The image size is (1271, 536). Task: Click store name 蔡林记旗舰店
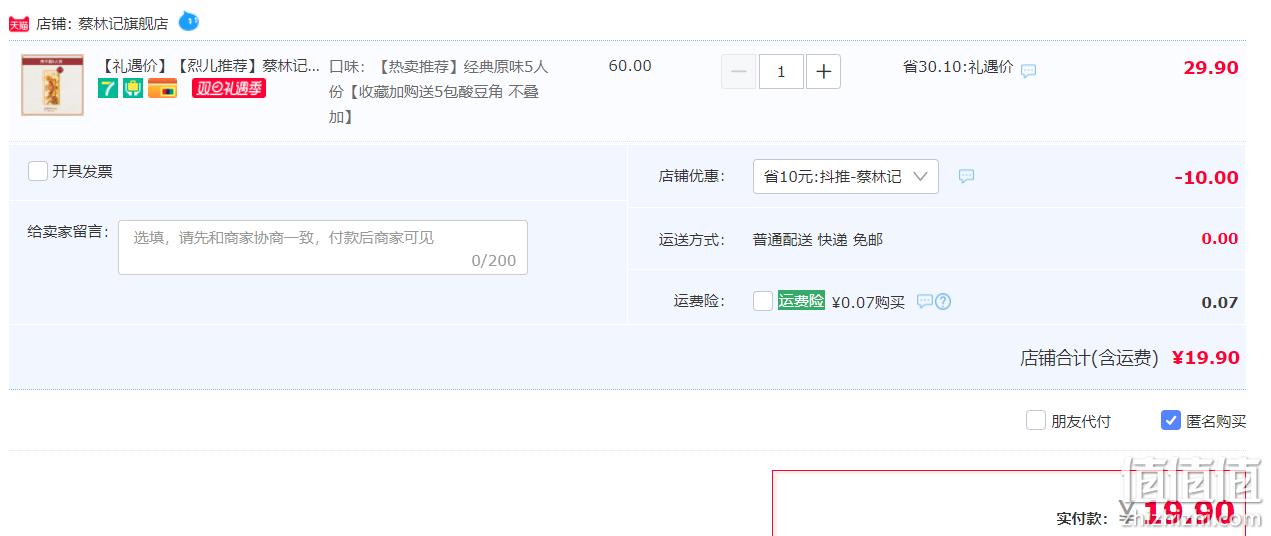123,23
